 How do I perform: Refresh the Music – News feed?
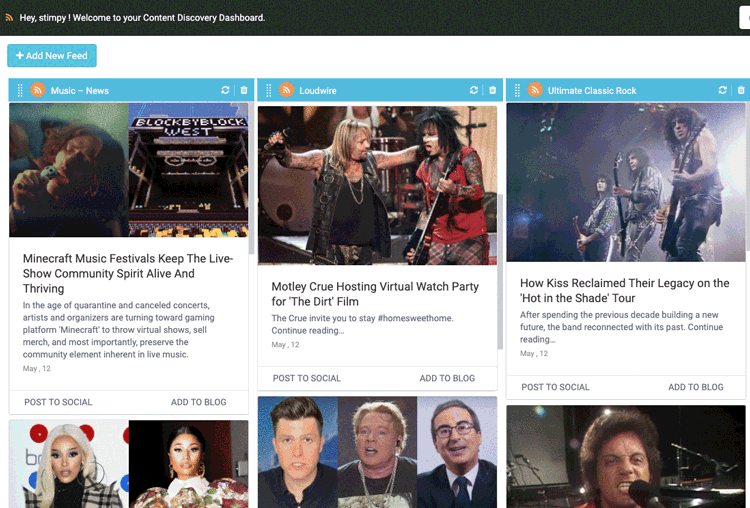pyautogui.click(x=225, y=90)
